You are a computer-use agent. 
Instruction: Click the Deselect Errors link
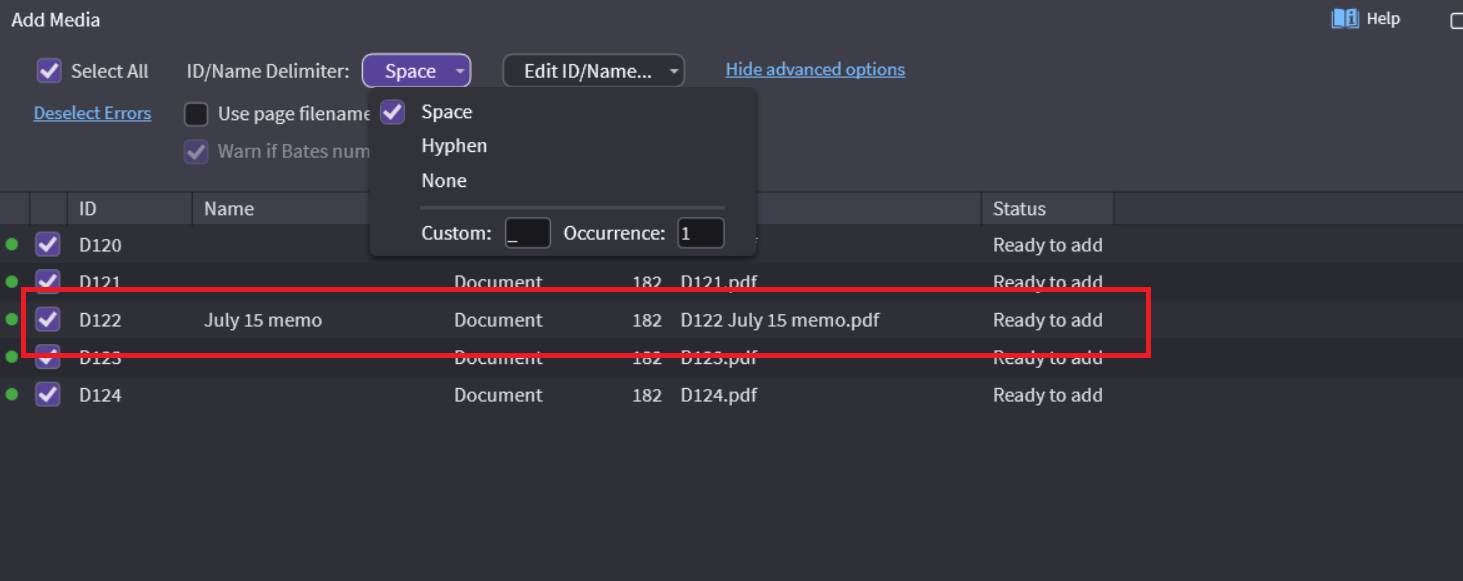coord(92,113)
